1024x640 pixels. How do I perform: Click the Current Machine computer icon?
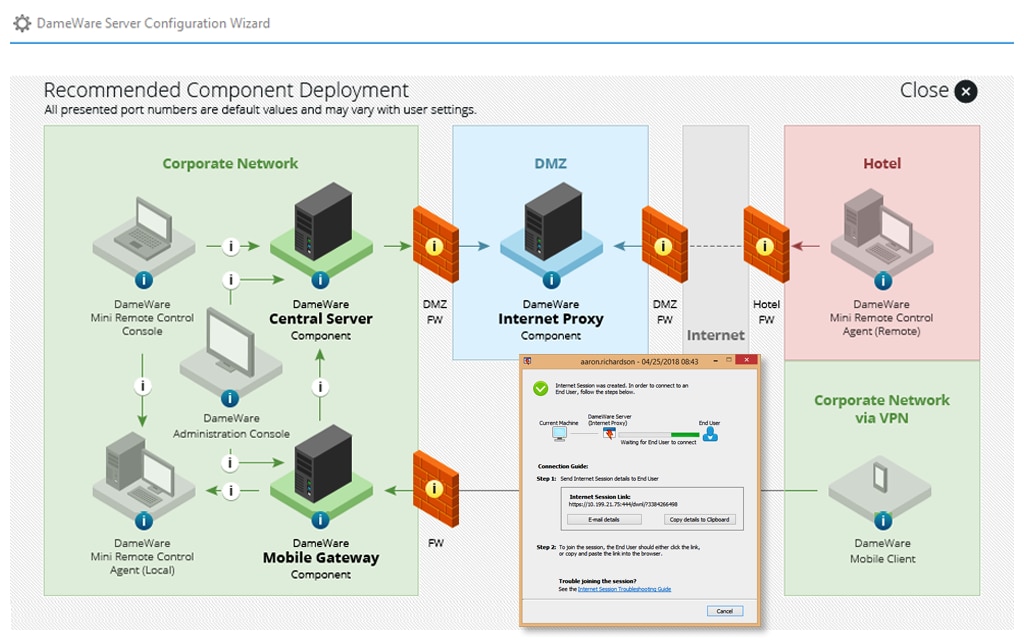point(558,433)
